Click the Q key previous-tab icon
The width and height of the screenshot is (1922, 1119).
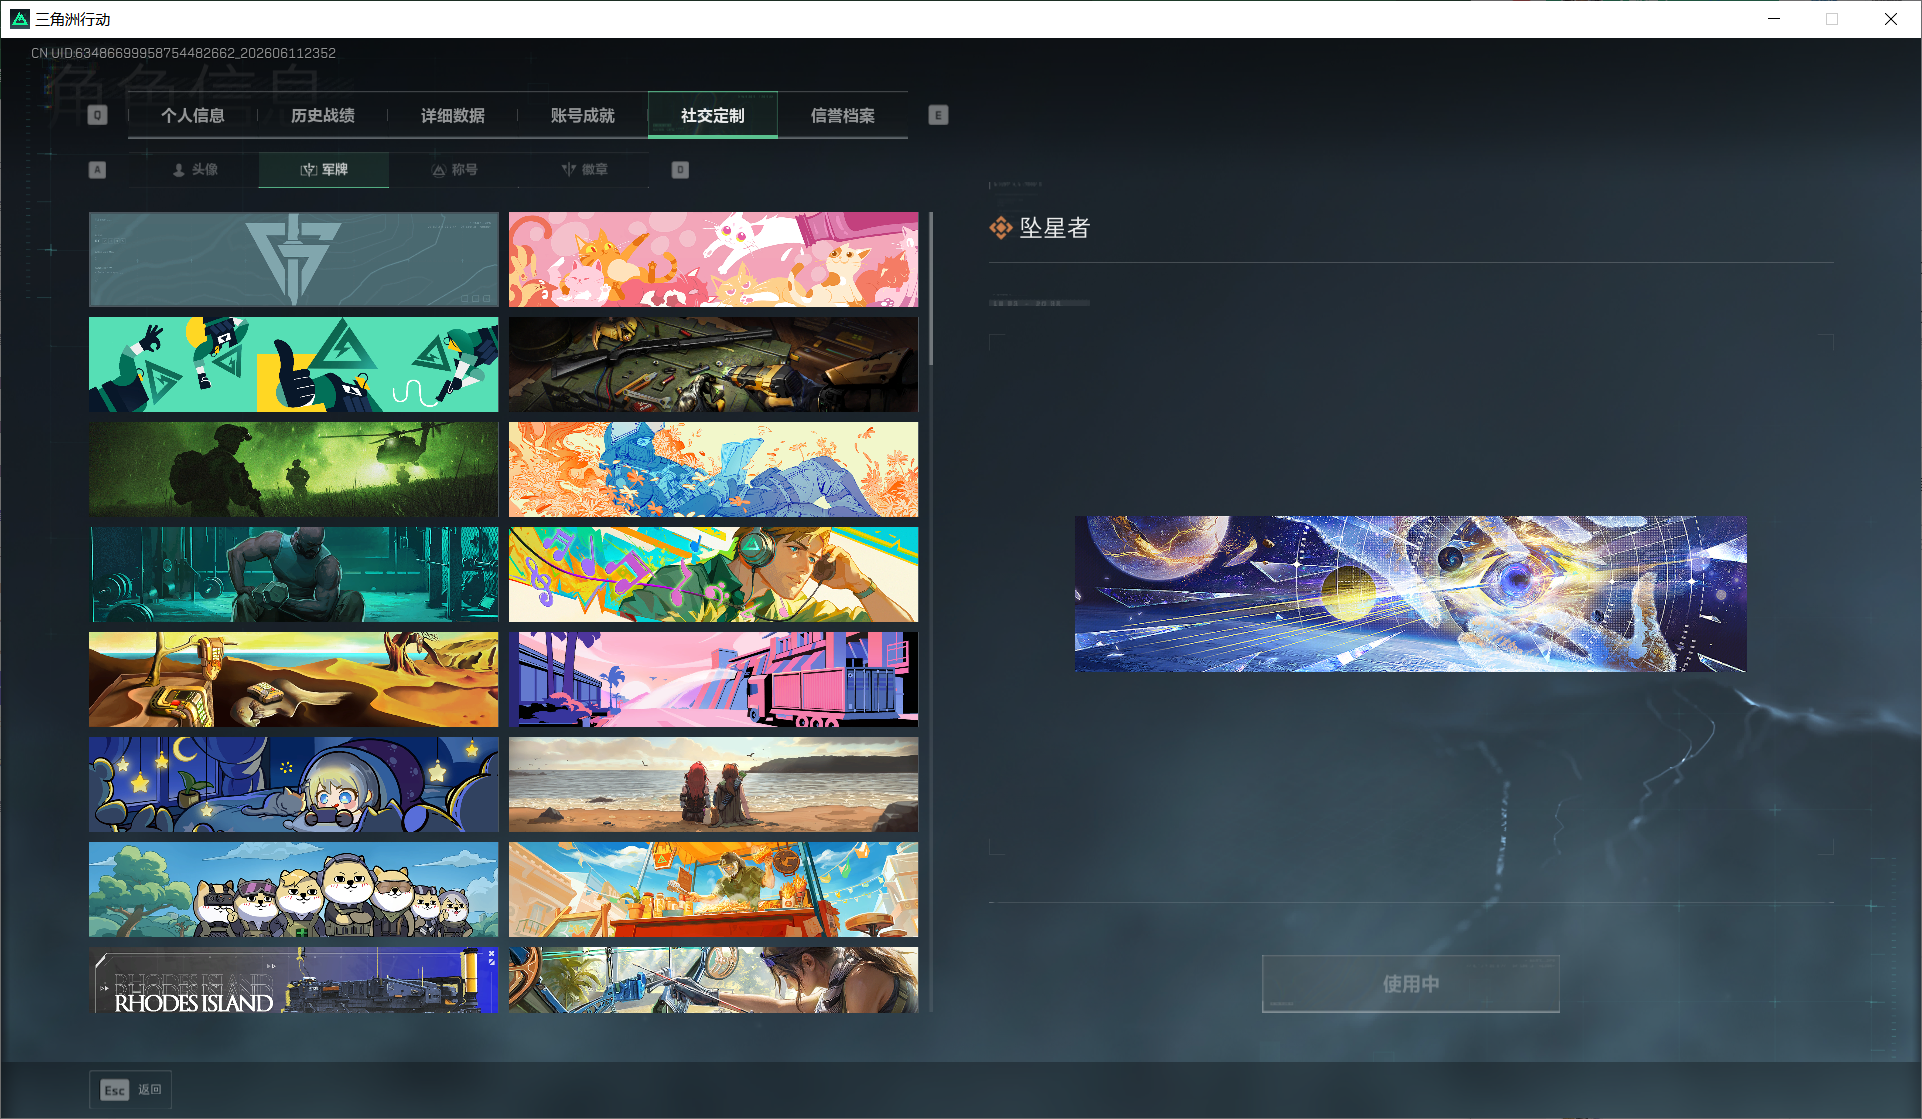click(97, 115)
